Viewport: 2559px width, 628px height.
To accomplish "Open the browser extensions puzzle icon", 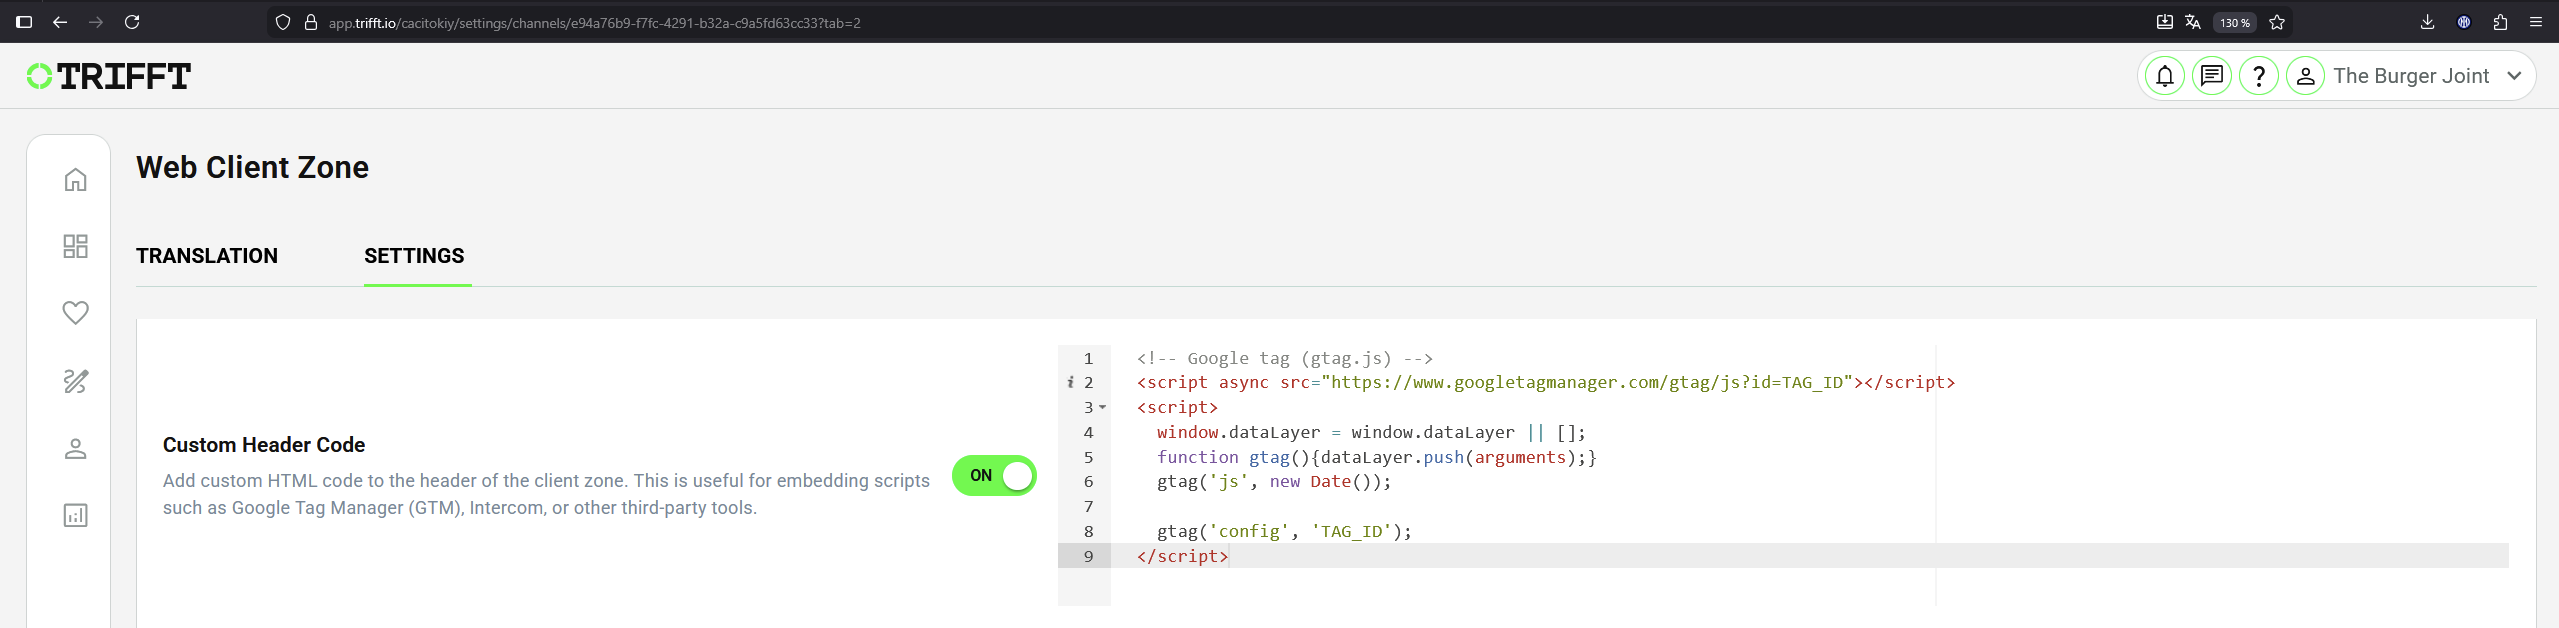I will [x=2500, y=22].
